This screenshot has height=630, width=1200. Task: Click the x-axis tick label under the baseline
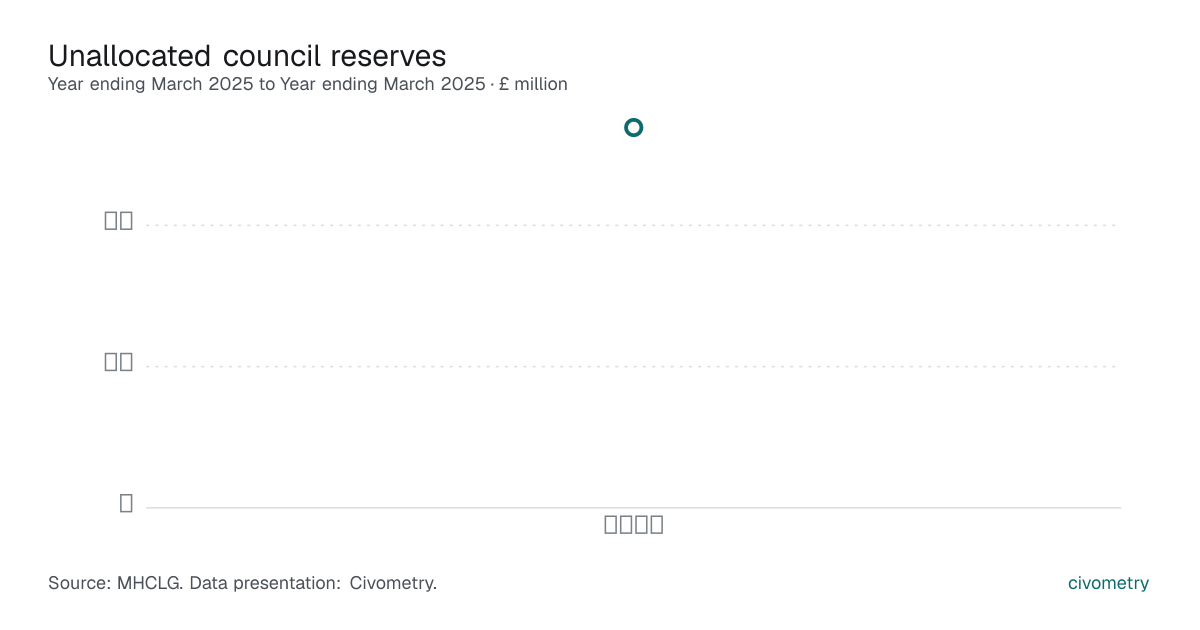pyautogui.click(x=634, y=524)
